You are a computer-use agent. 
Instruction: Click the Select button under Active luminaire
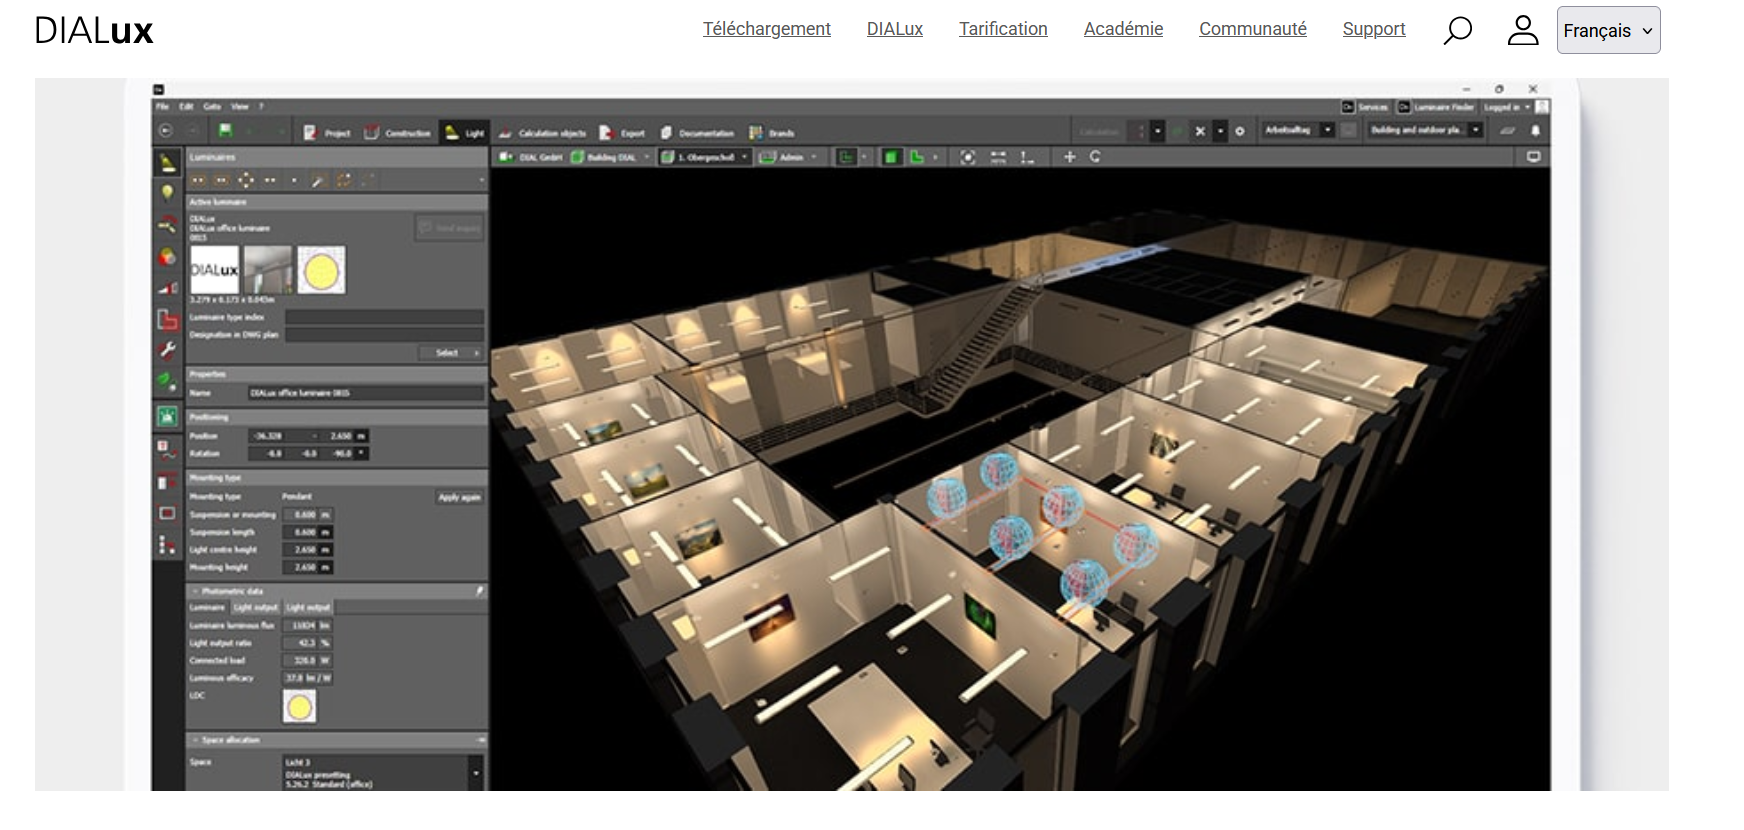coord(450,353)
